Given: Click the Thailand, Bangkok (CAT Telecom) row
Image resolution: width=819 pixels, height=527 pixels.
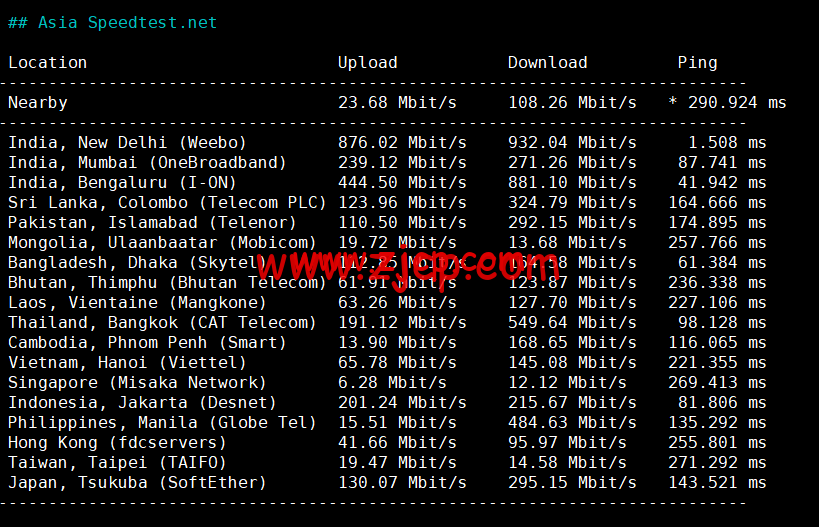Looking at the screenshot, I should (387, 322).
